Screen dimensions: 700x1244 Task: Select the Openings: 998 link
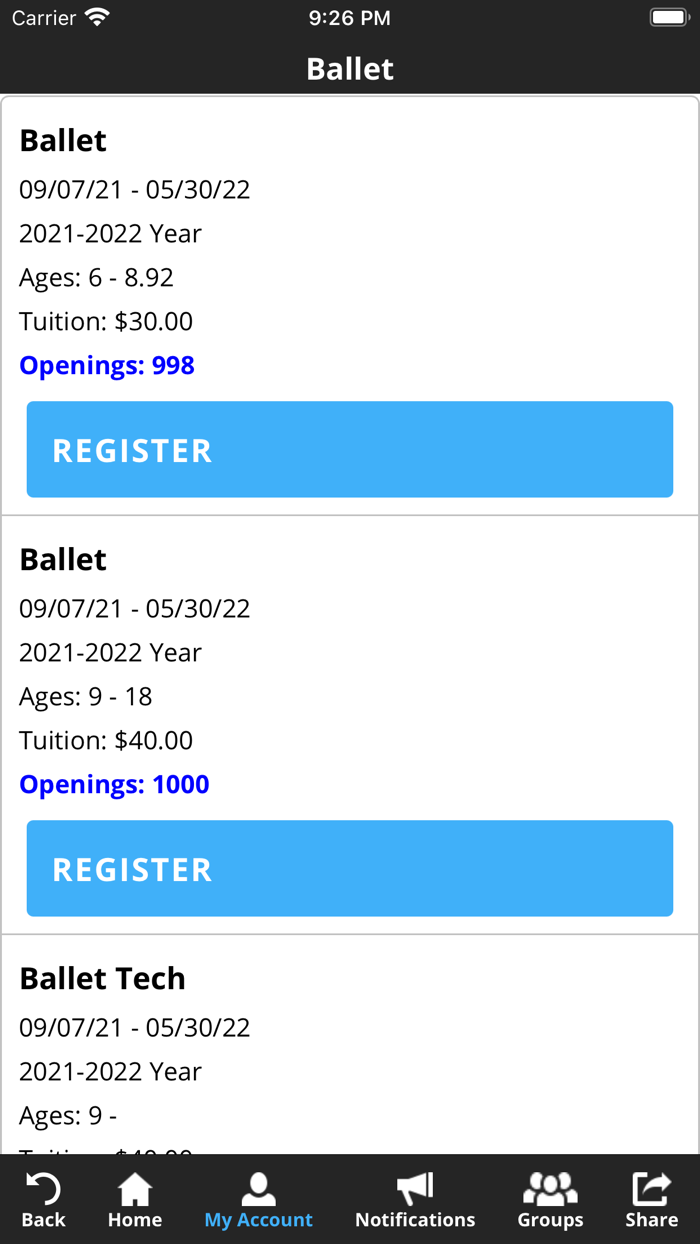click(x=106, y=365)
